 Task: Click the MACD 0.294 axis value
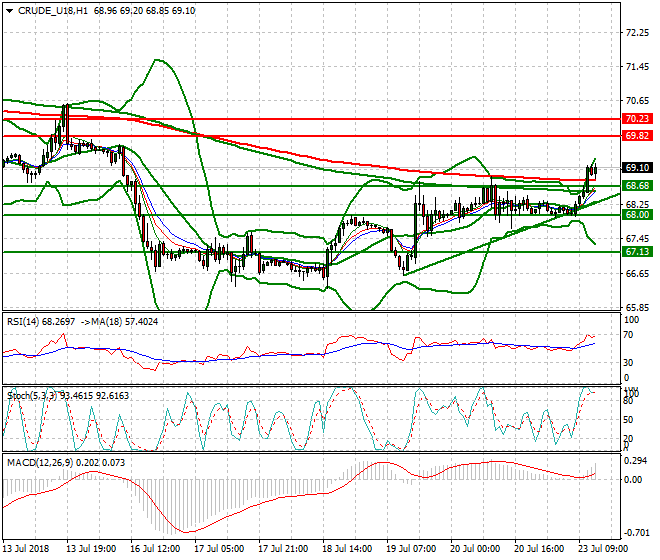(x=636, y=461)
